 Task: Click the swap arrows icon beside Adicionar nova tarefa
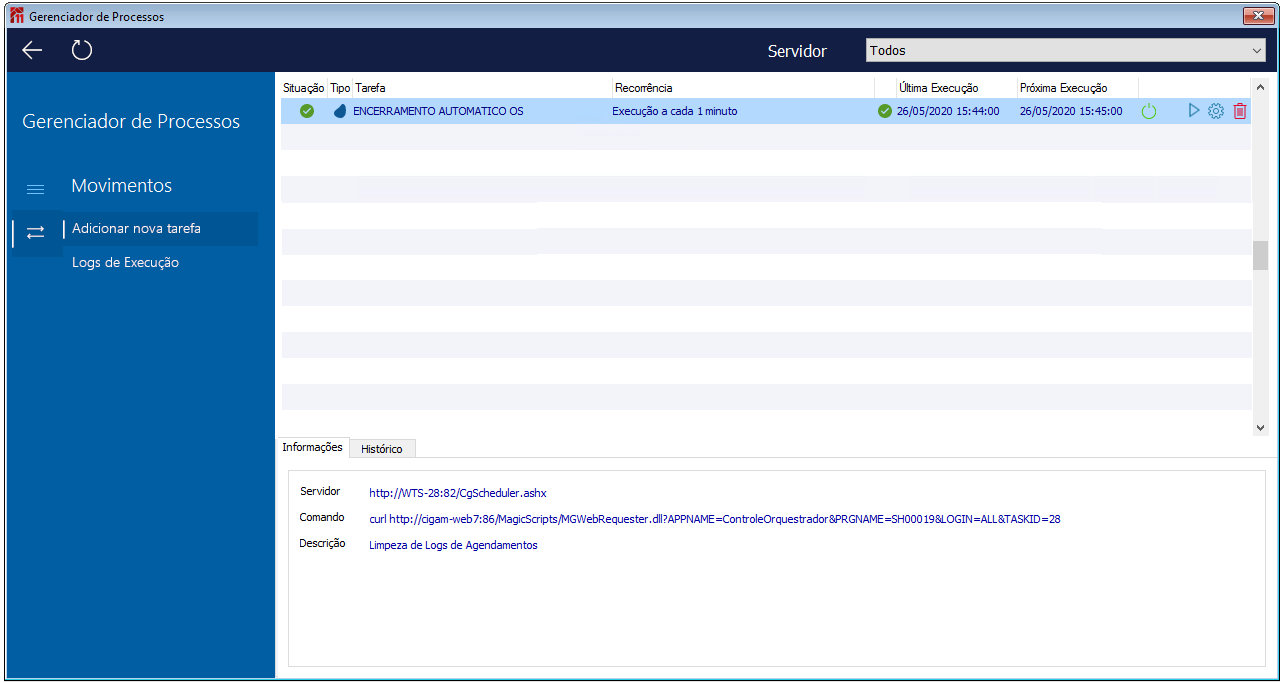35,231
